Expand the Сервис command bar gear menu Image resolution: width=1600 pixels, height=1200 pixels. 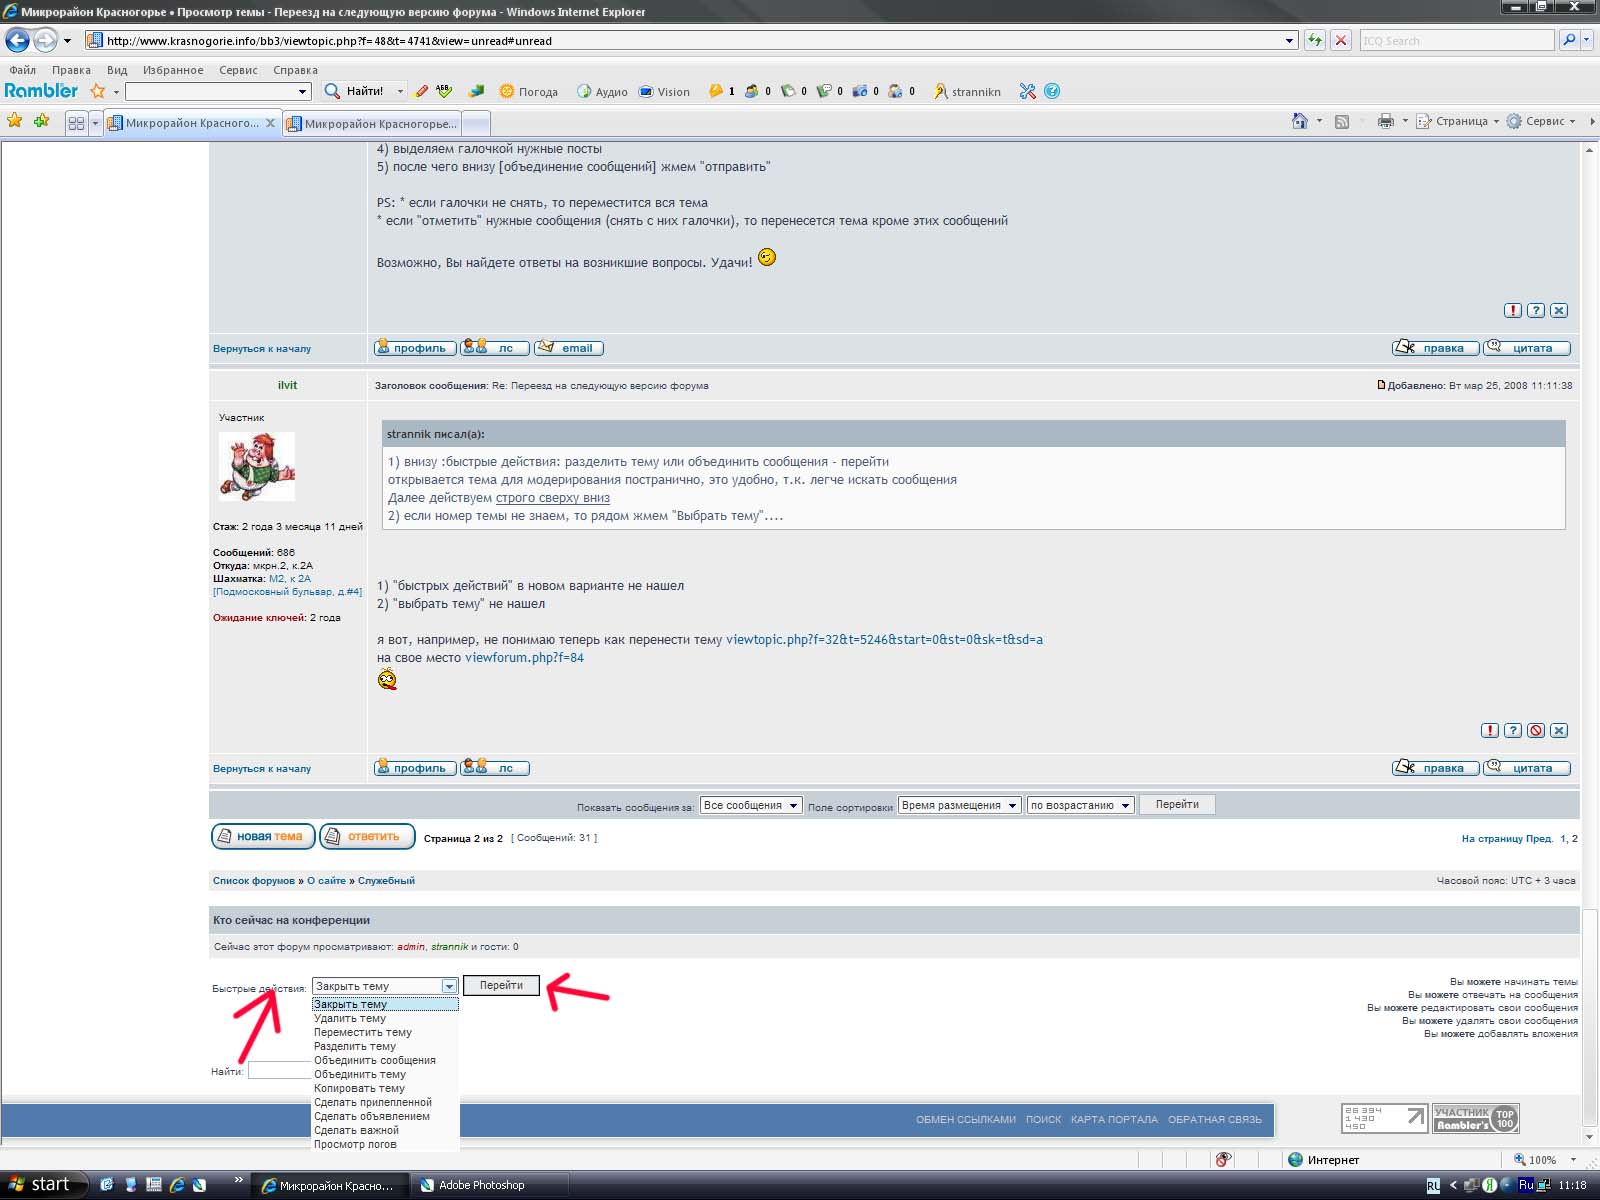click(1540, 121)
